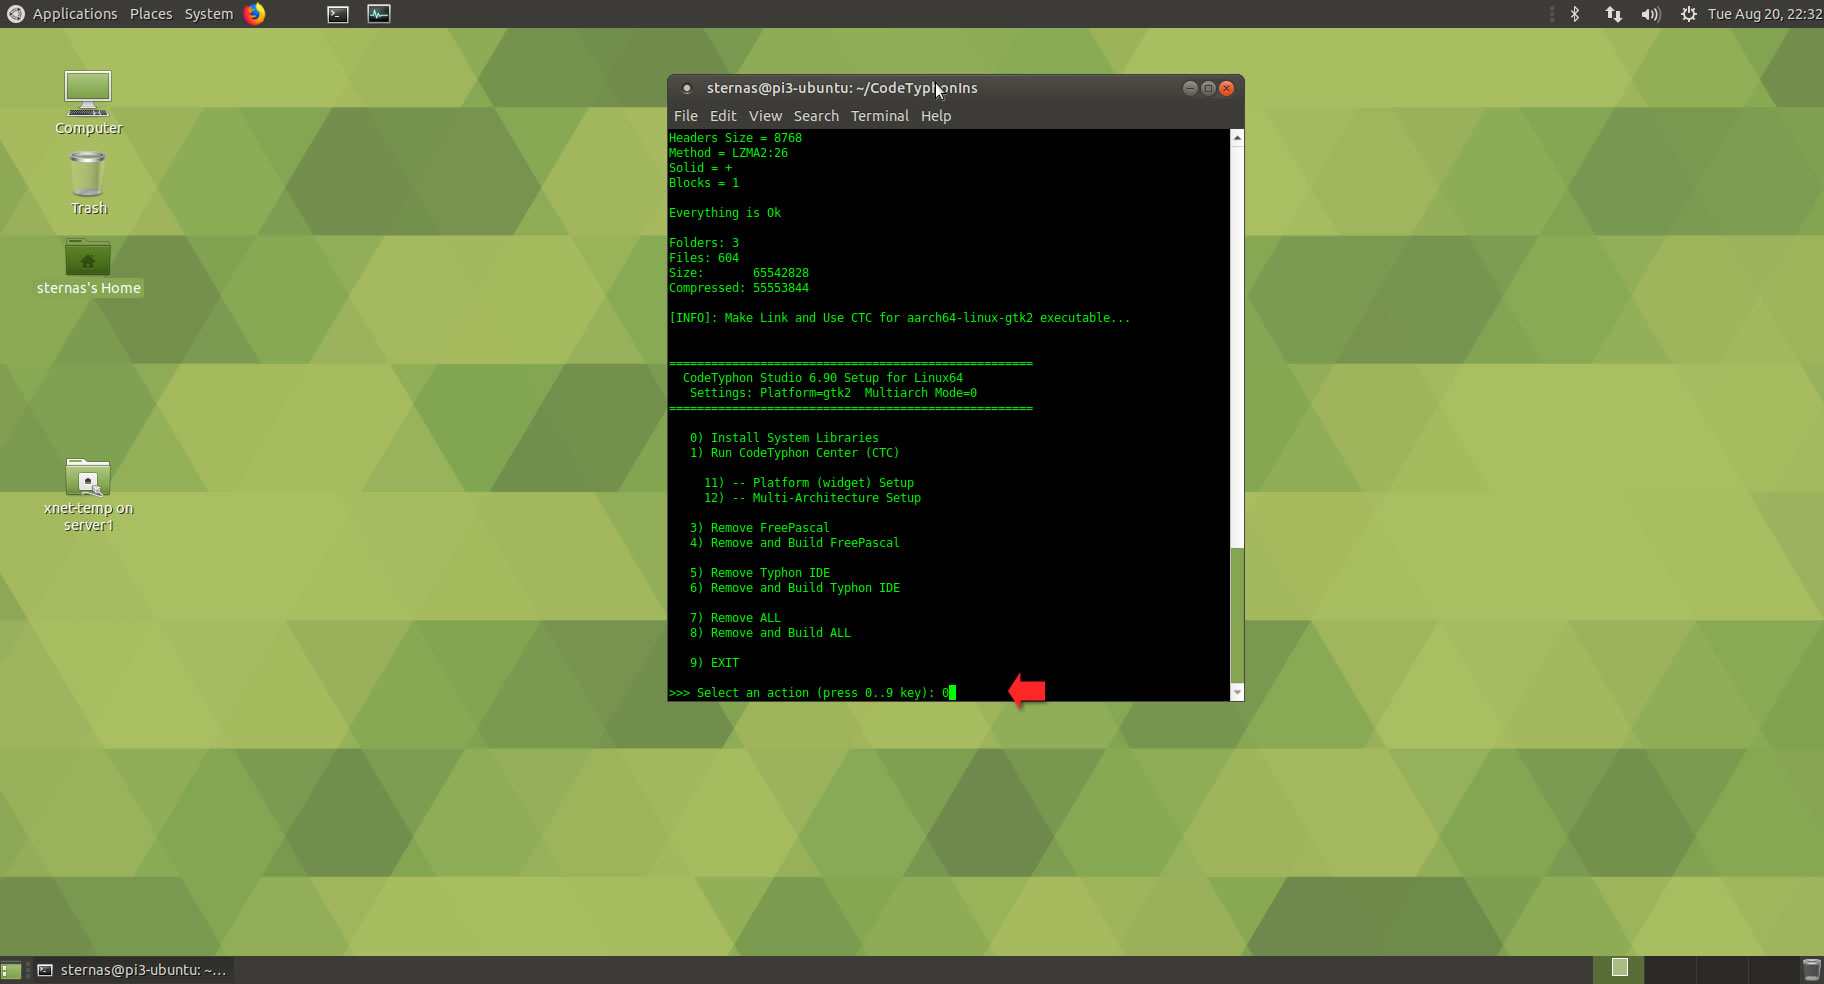Open the terminal Edit menu
This screenshot has height=984, width=1824.
pyautogui.click(x=723, y=116)
